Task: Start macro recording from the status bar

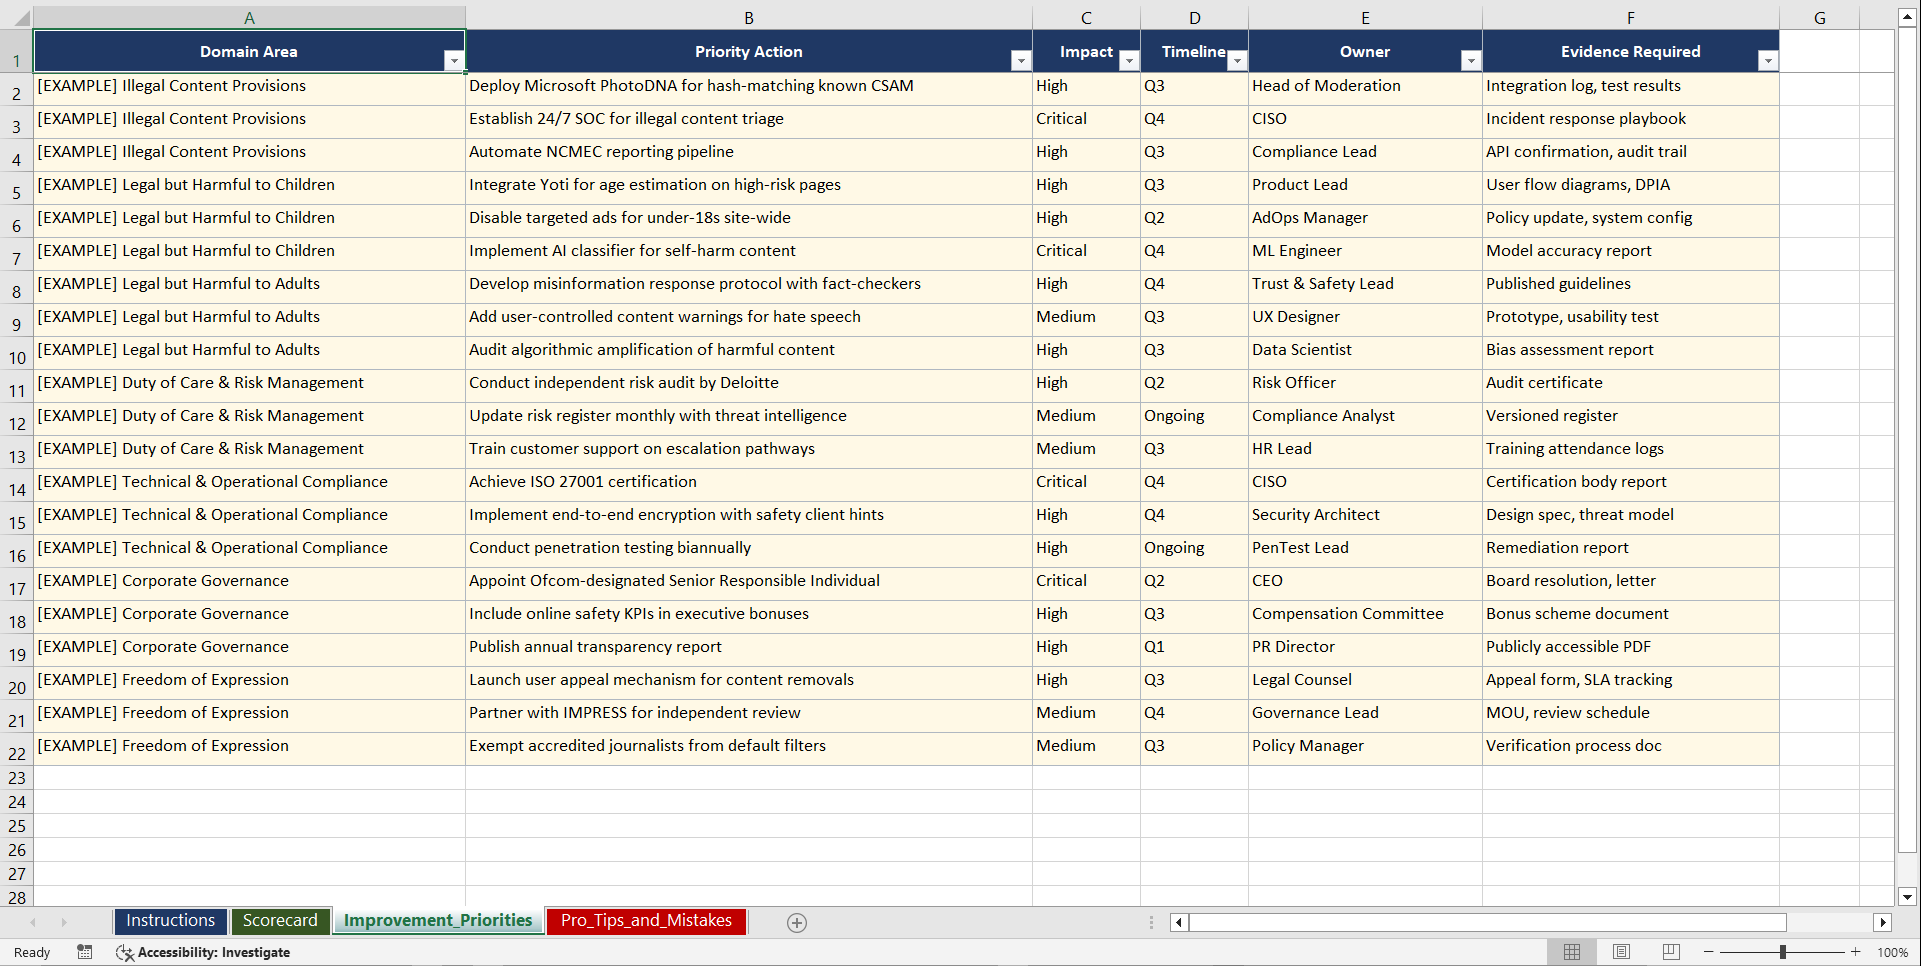Action: [85, 952]
